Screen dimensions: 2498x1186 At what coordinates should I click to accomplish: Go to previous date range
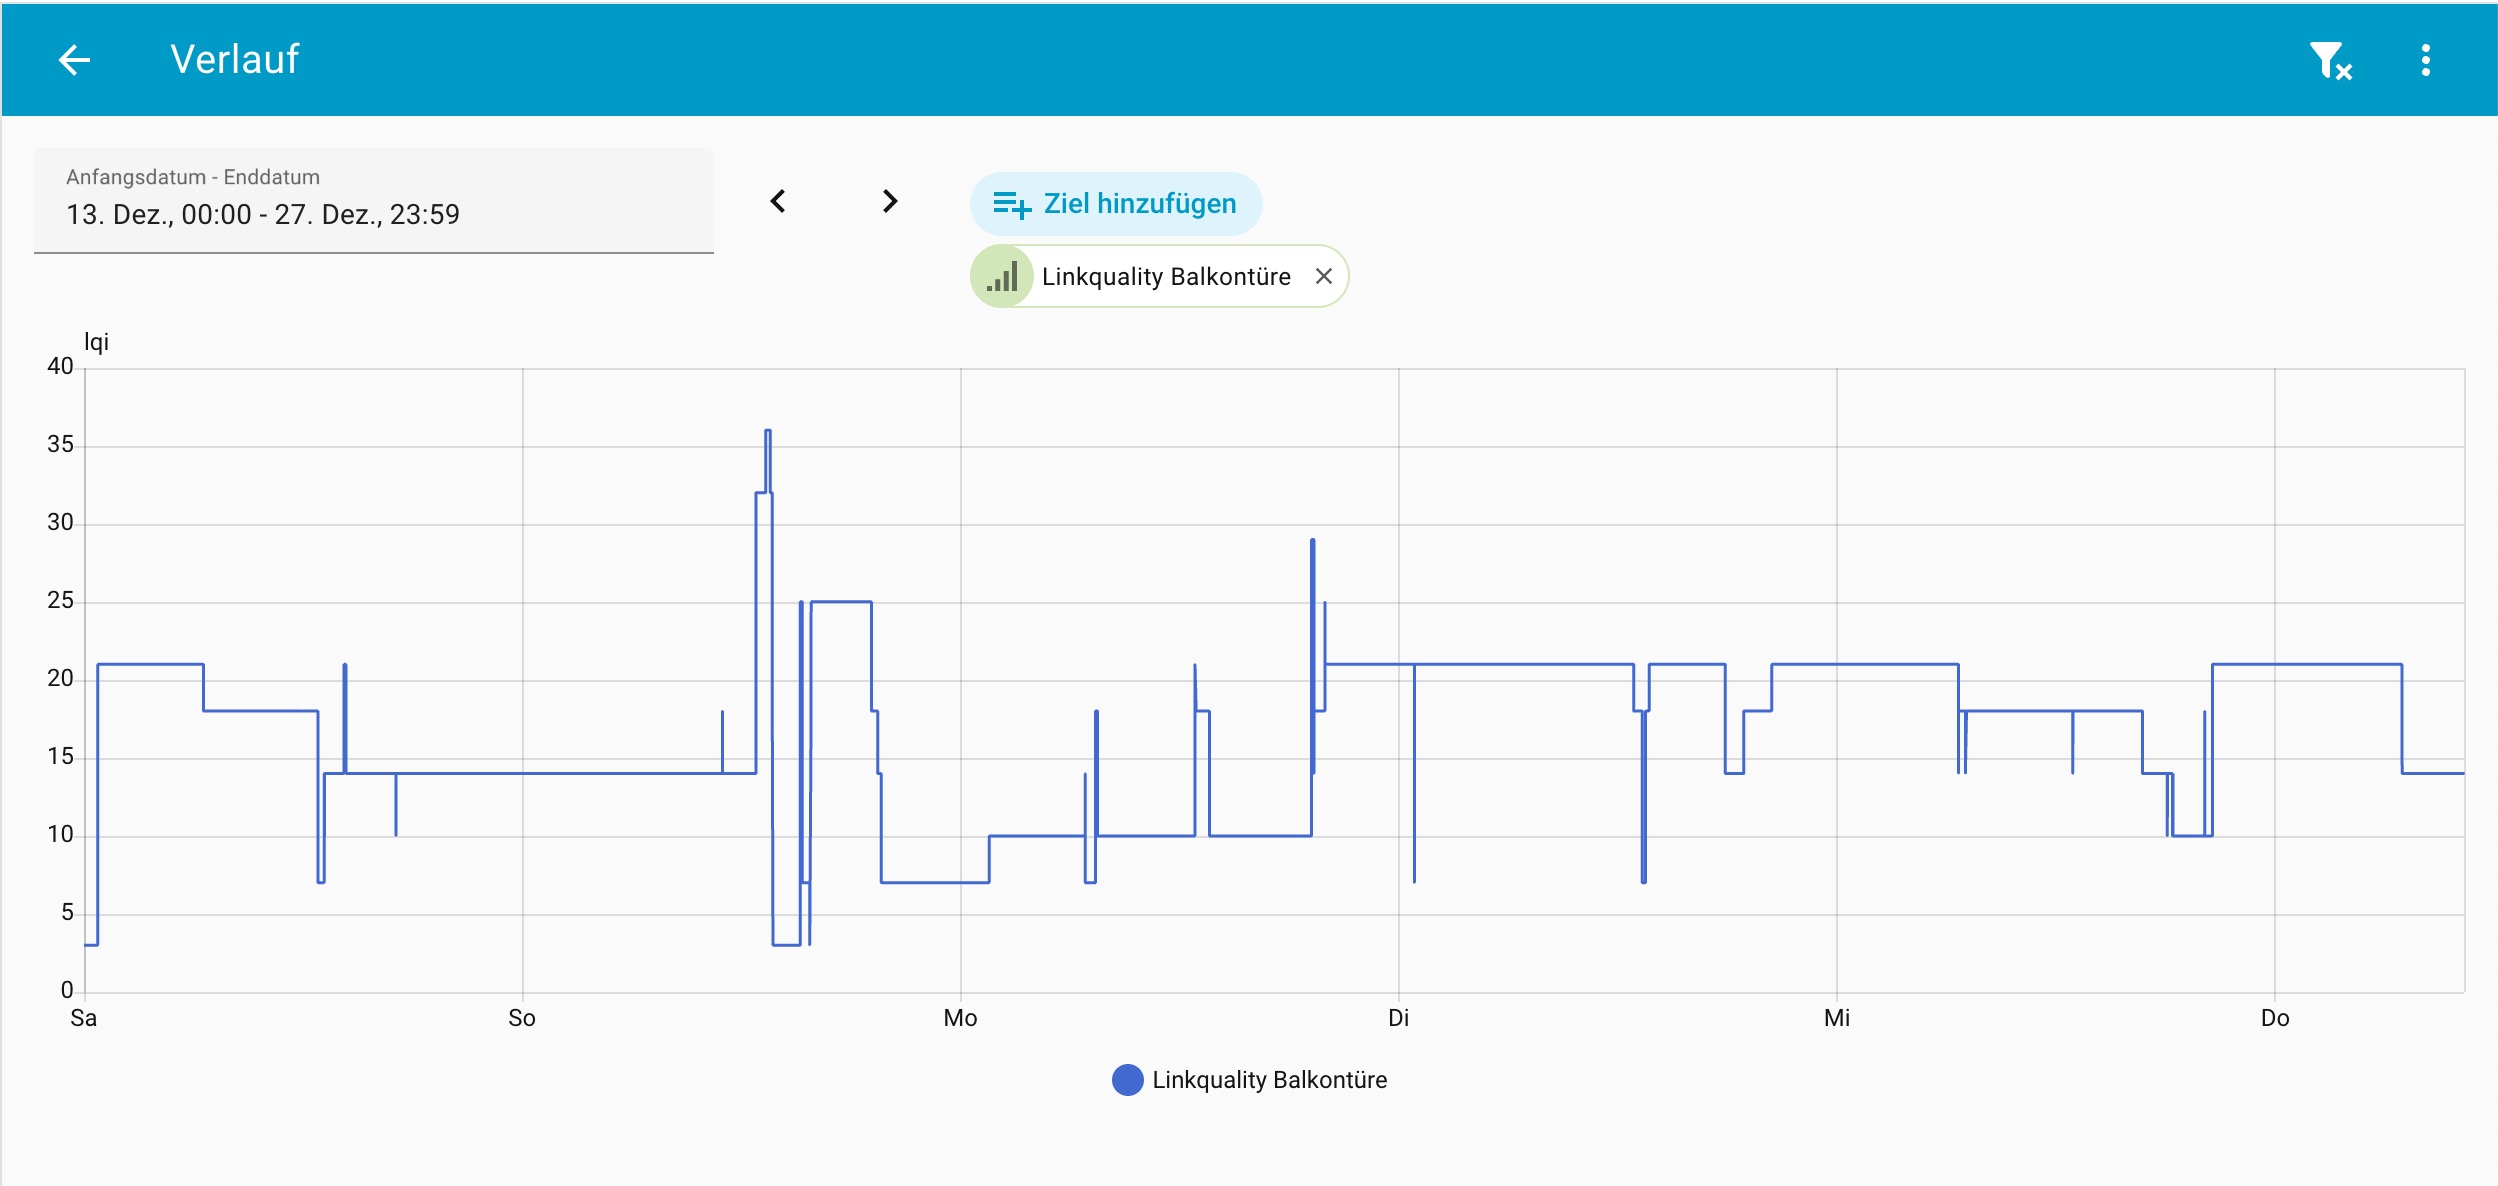click(x=778, y=202)
